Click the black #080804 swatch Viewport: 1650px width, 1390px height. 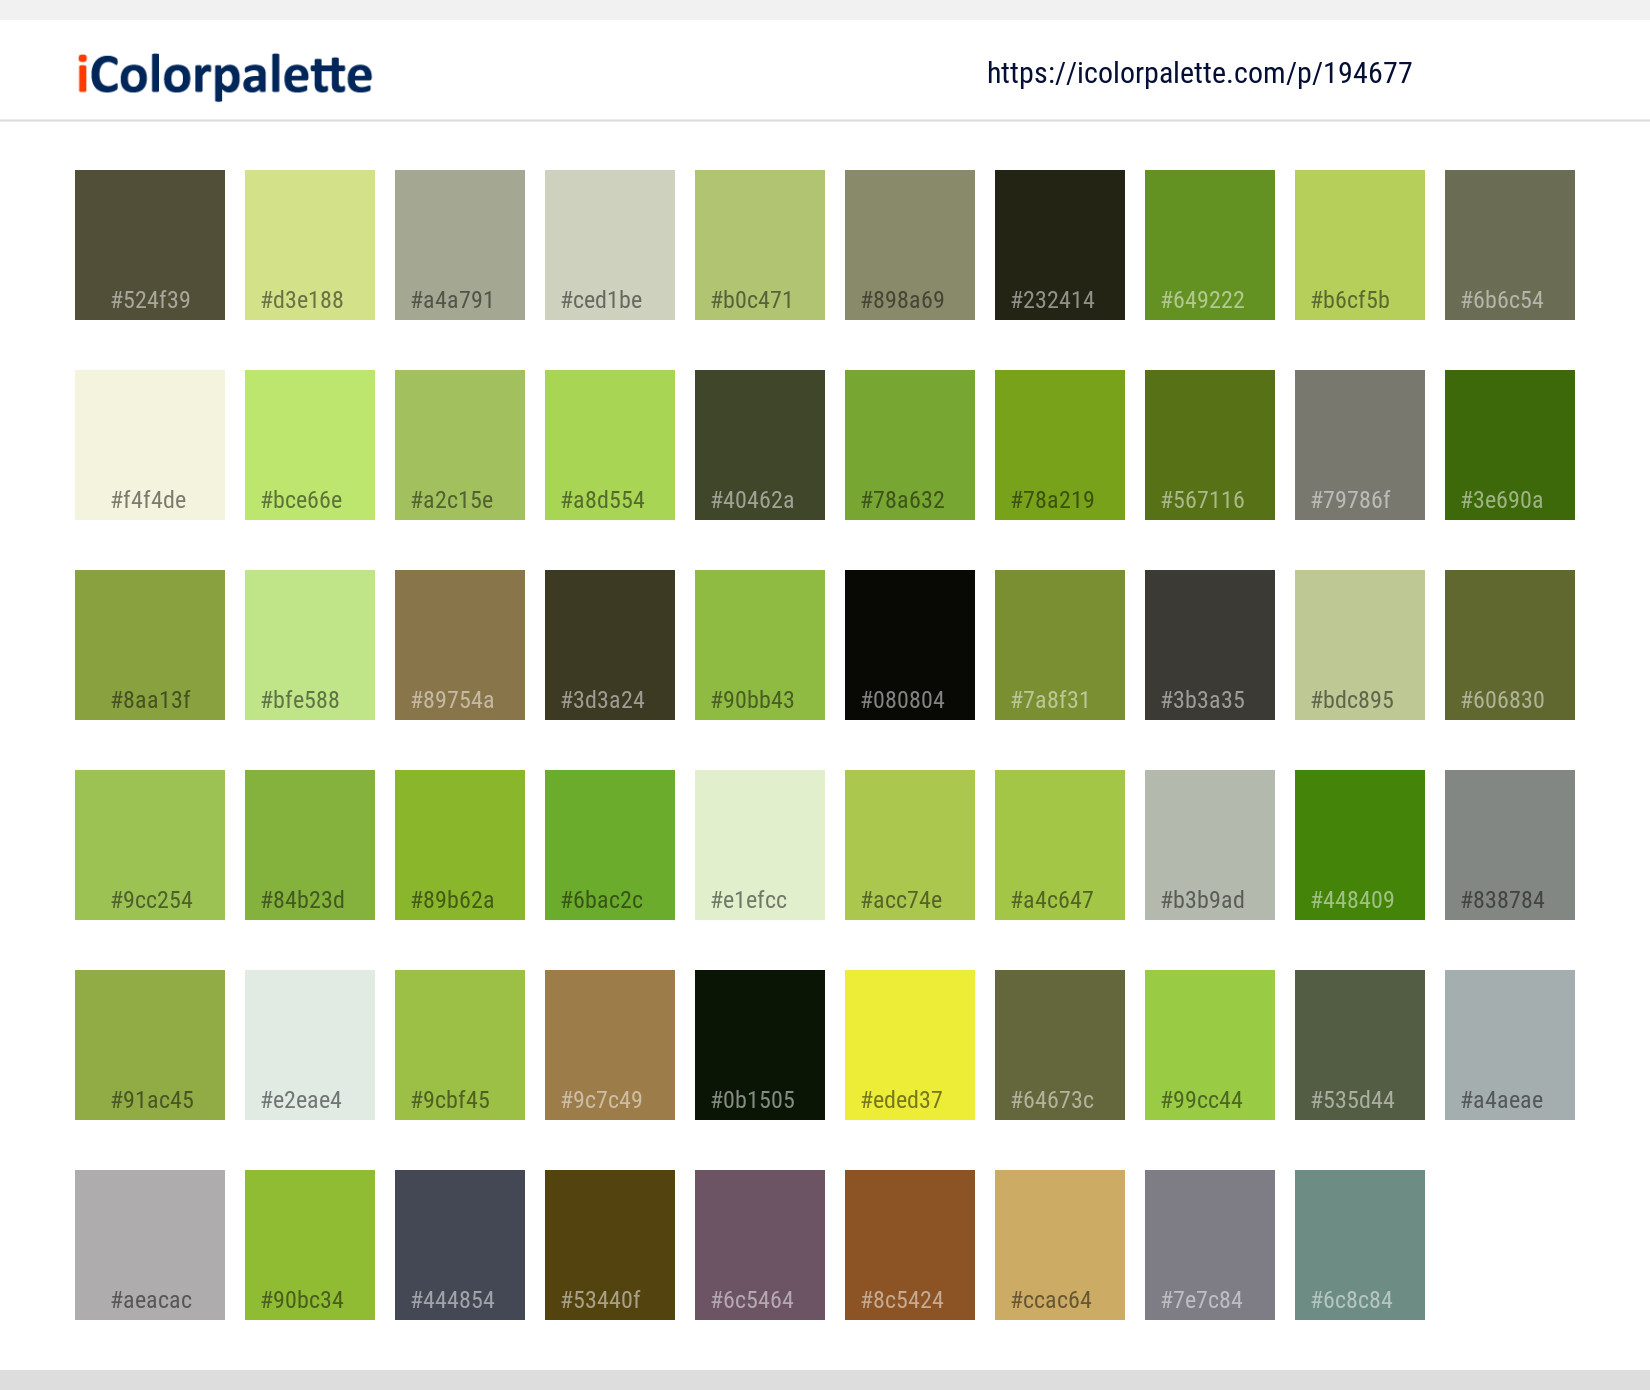[910, 645]
